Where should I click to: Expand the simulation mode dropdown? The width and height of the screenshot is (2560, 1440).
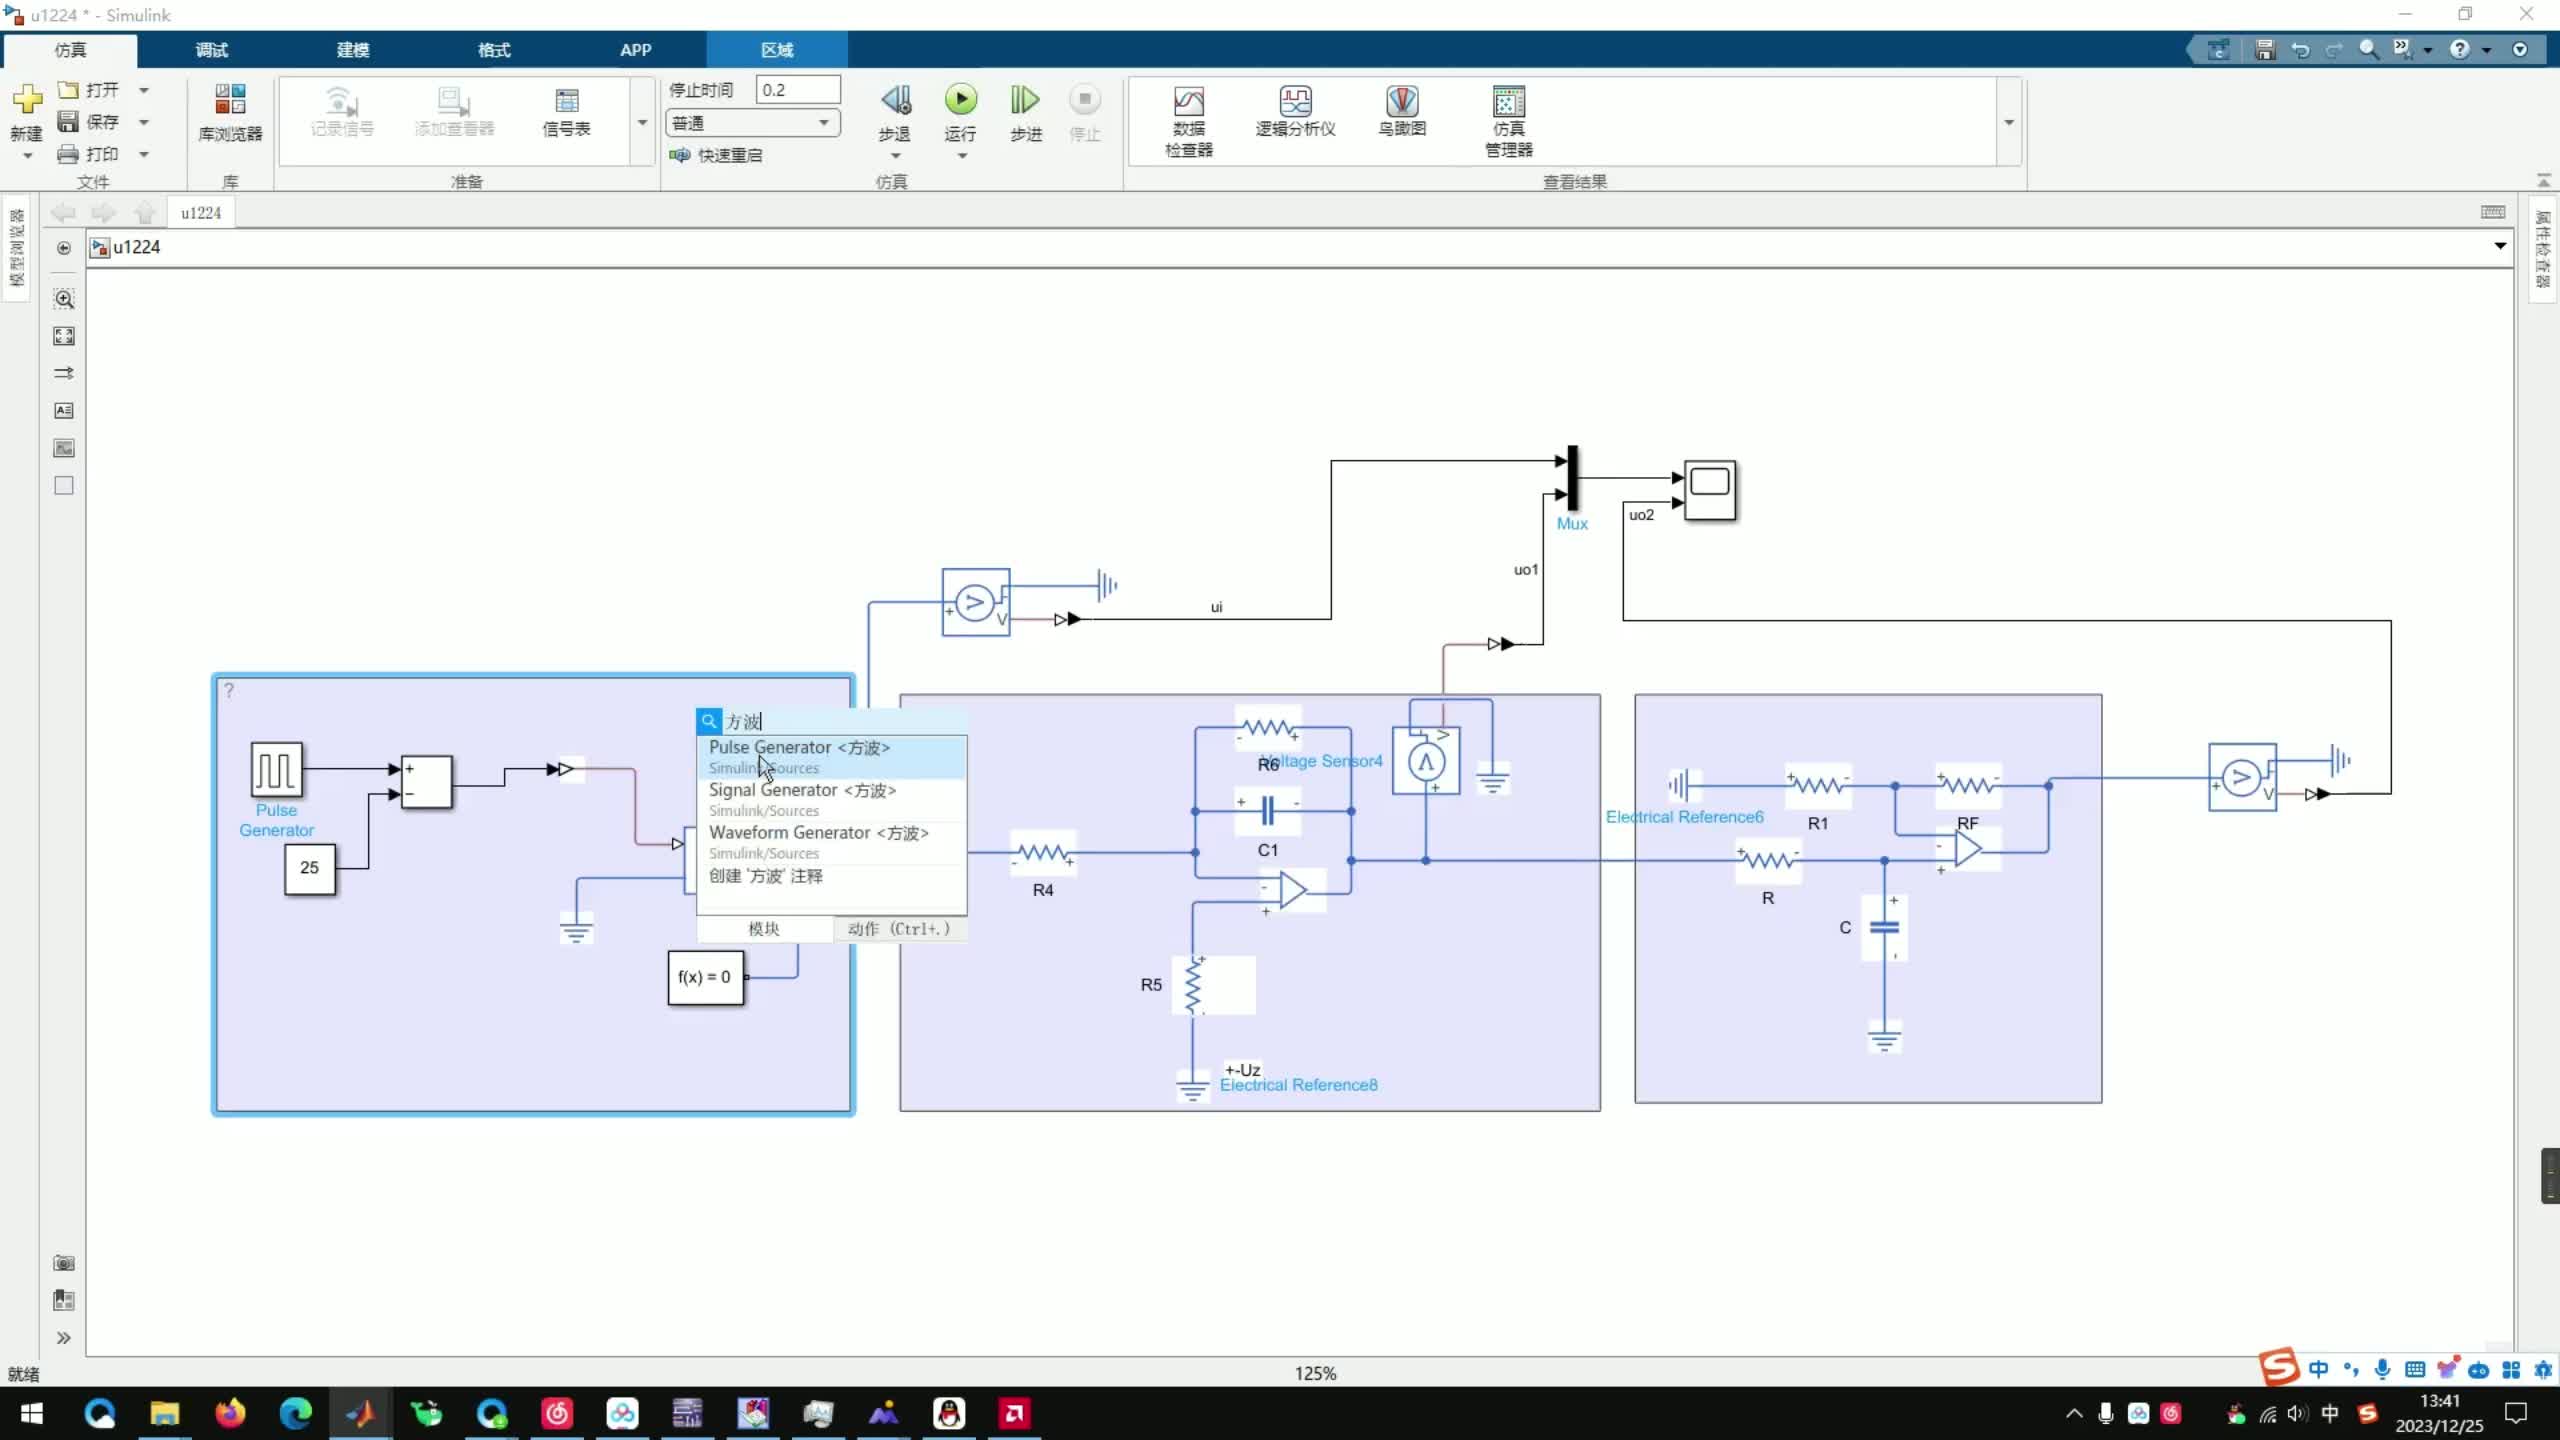pyautogui.click(x=824, y=123)
